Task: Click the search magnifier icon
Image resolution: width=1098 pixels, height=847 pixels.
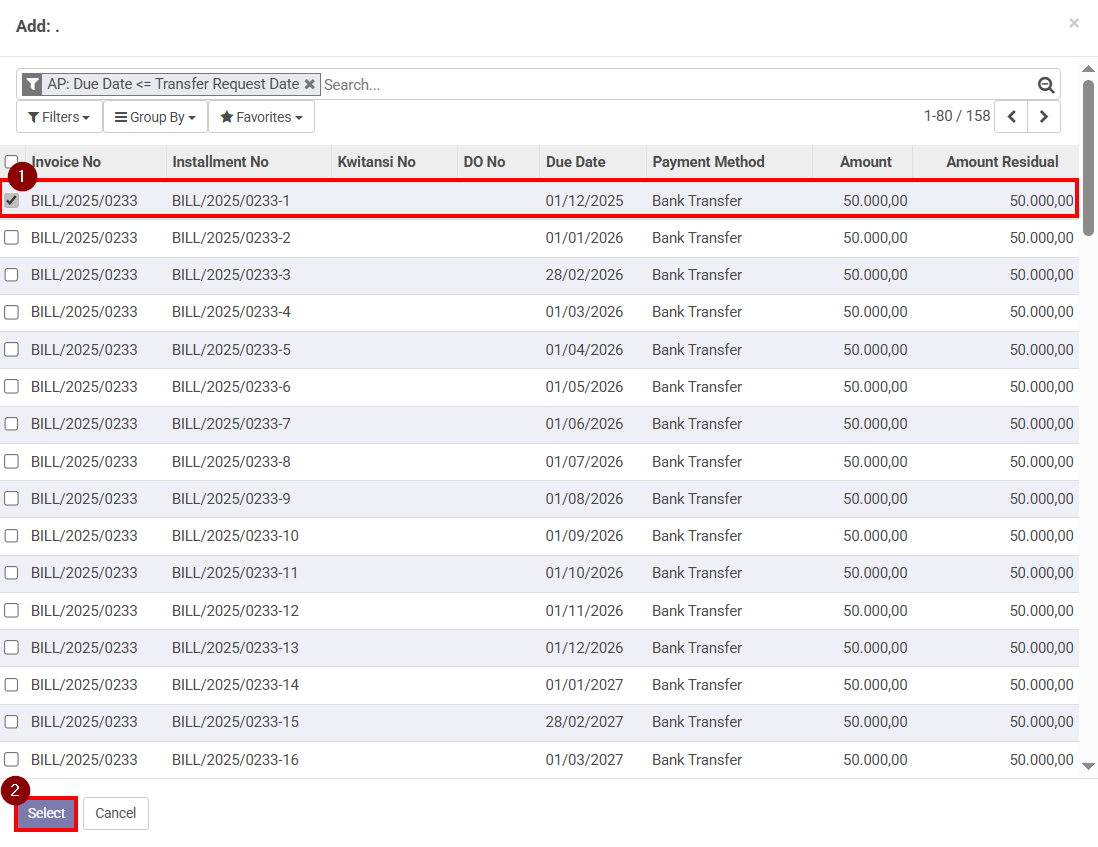Action: (x=1046, y=85)
